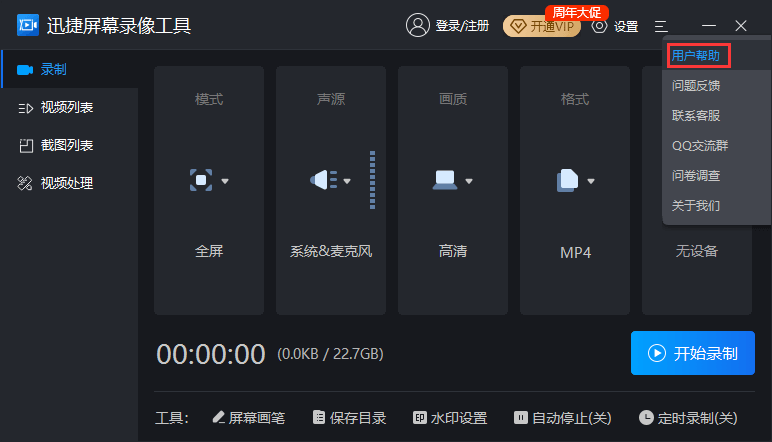Choose 问题反馈 in the dropdown menu
Screen dimensions: 772x442
pyautogui.click(x=696, y=86)
